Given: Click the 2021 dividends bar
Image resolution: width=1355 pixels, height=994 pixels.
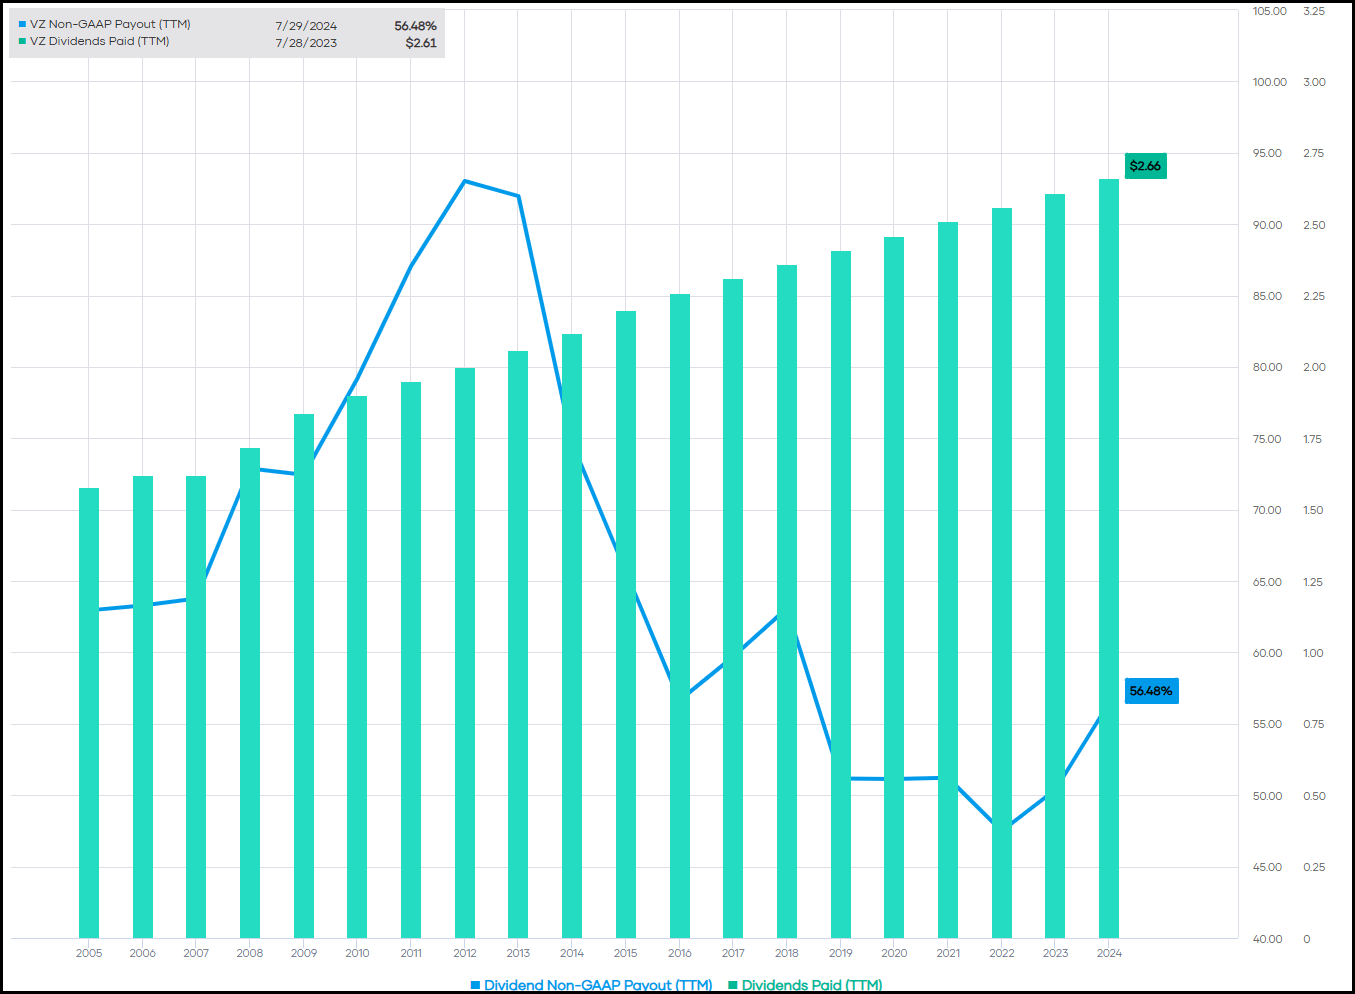Looking at the screenshot, I should (x=948, y=580).
